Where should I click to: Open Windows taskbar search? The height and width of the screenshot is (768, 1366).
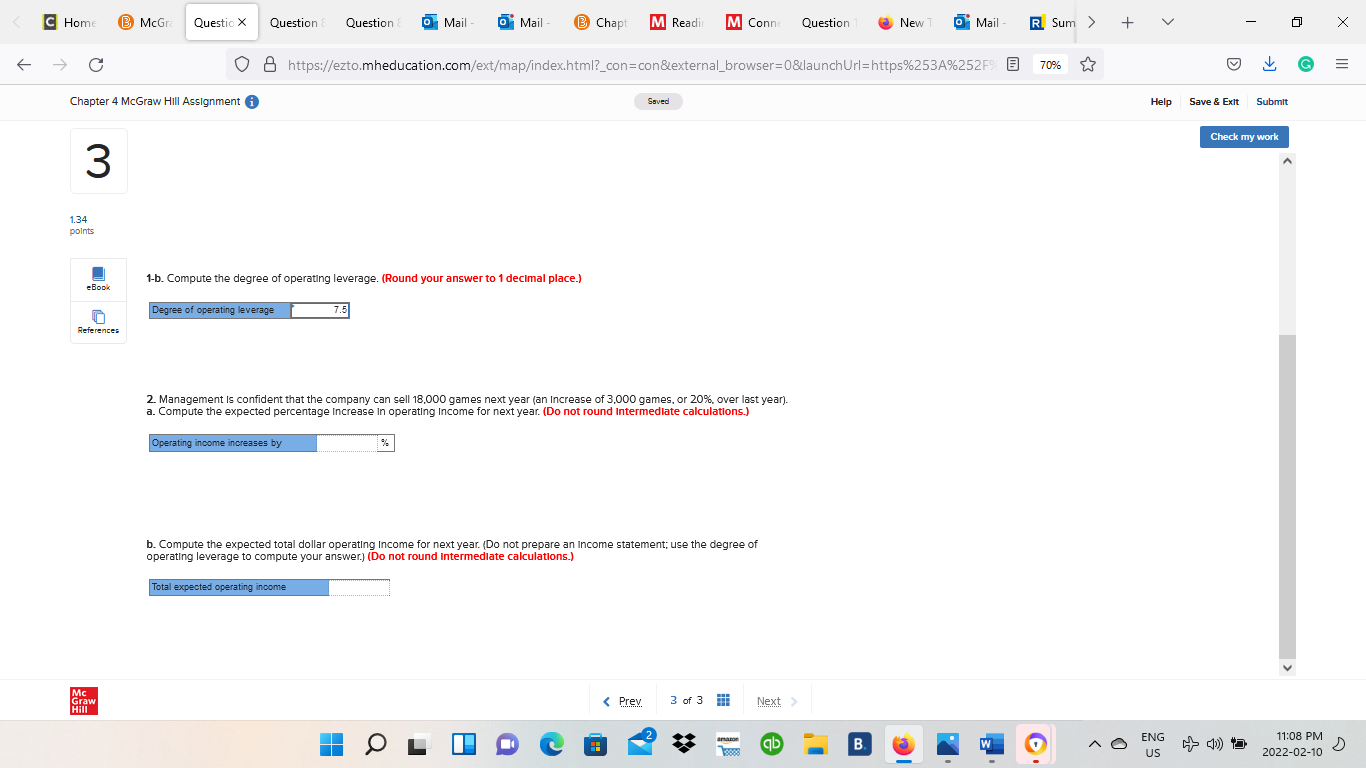[x=376, y=744]
